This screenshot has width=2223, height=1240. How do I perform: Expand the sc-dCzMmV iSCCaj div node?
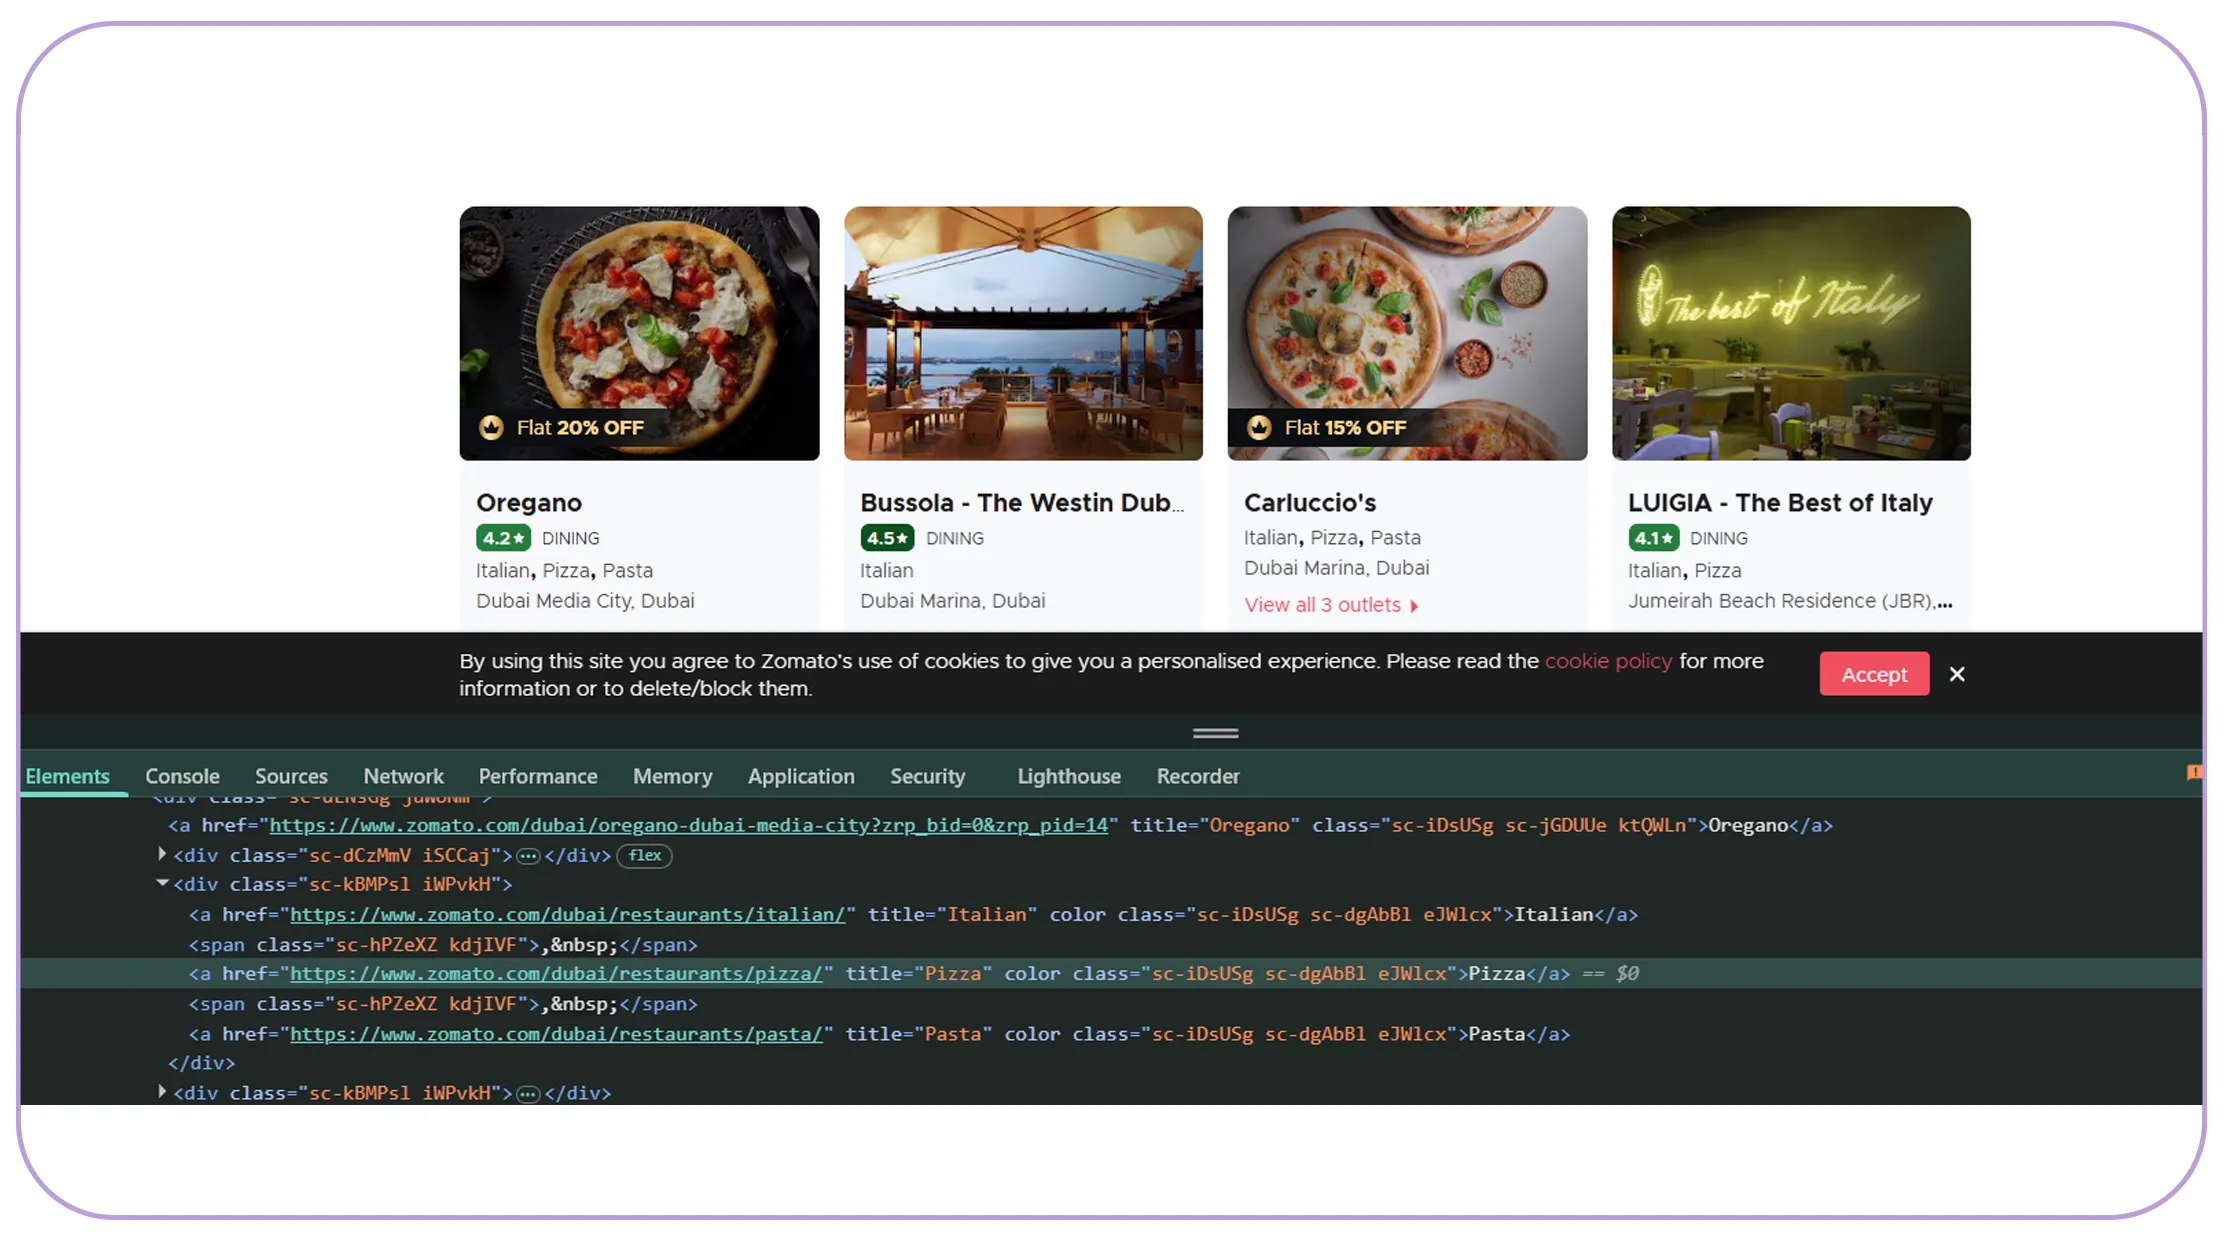click(x=162, y=854)
